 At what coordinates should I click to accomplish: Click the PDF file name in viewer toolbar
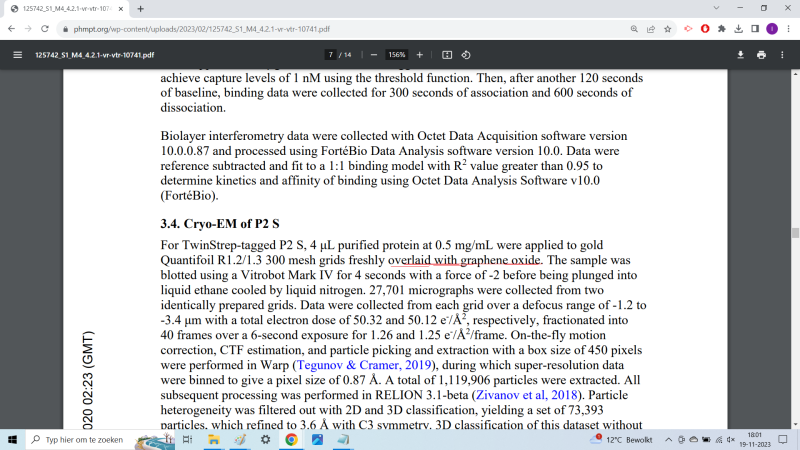point(94,55)
